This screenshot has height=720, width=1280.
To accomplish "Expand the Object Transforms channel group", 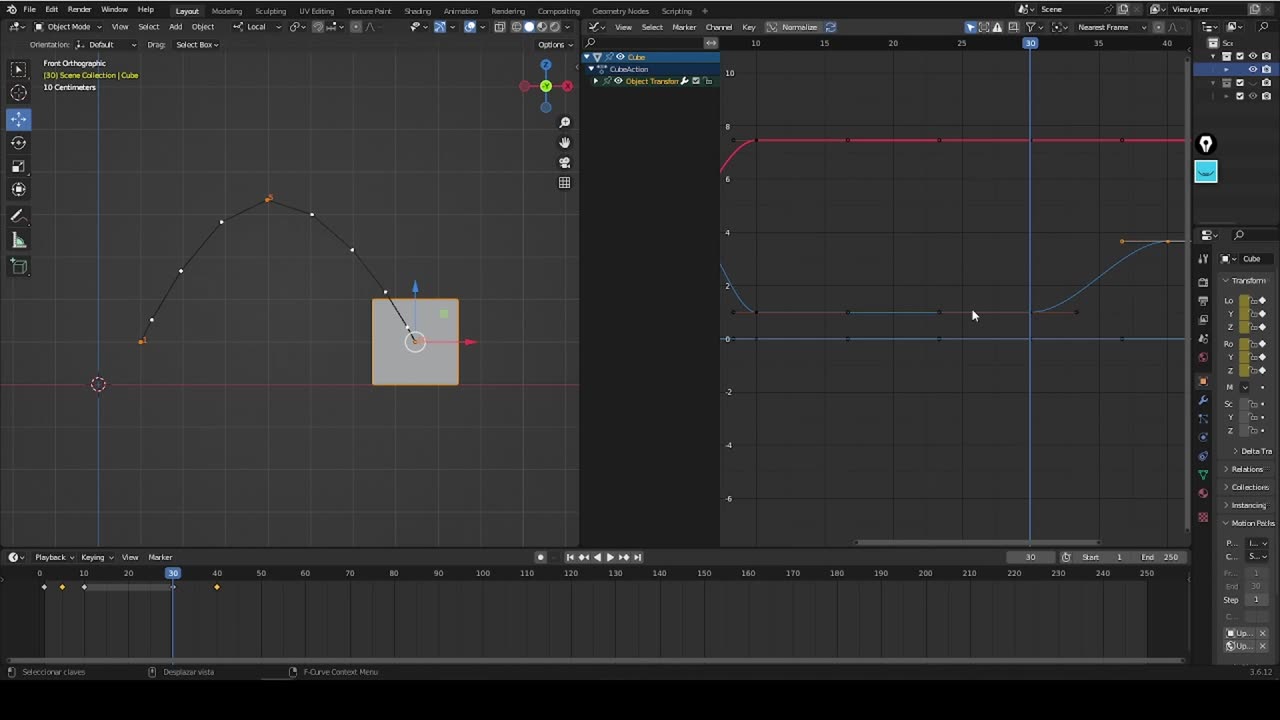I will [x=596, y=81].
